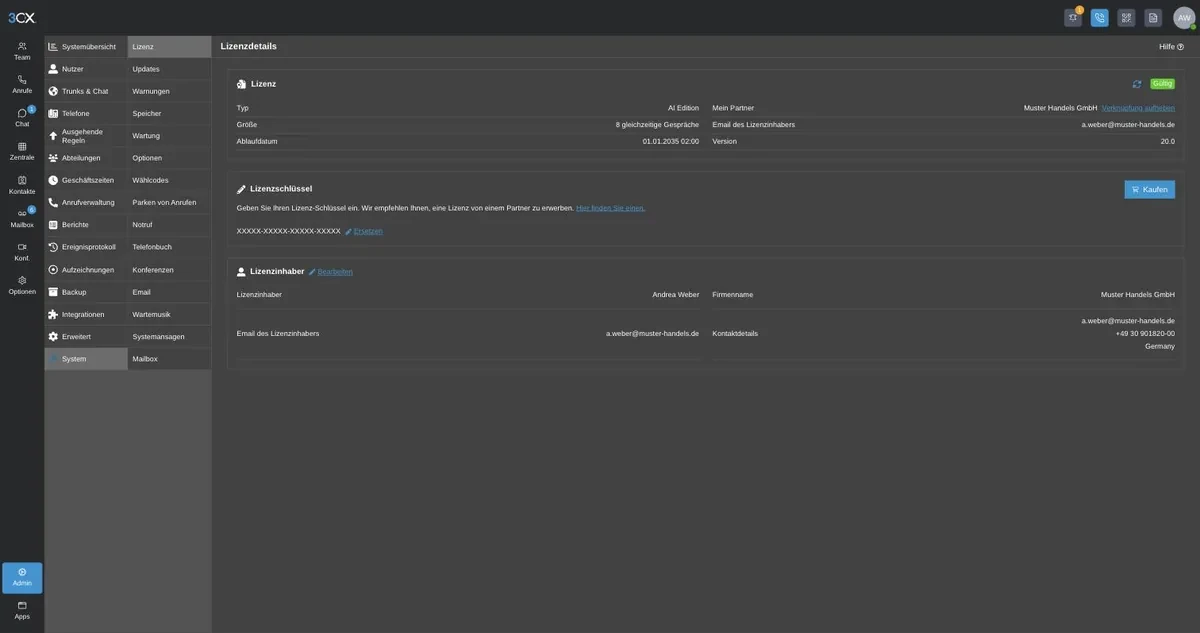Viewport: 1200px width, 633px height.
Task: Open Aufzeichnungen in admin menu
Action: click(86, 270)
